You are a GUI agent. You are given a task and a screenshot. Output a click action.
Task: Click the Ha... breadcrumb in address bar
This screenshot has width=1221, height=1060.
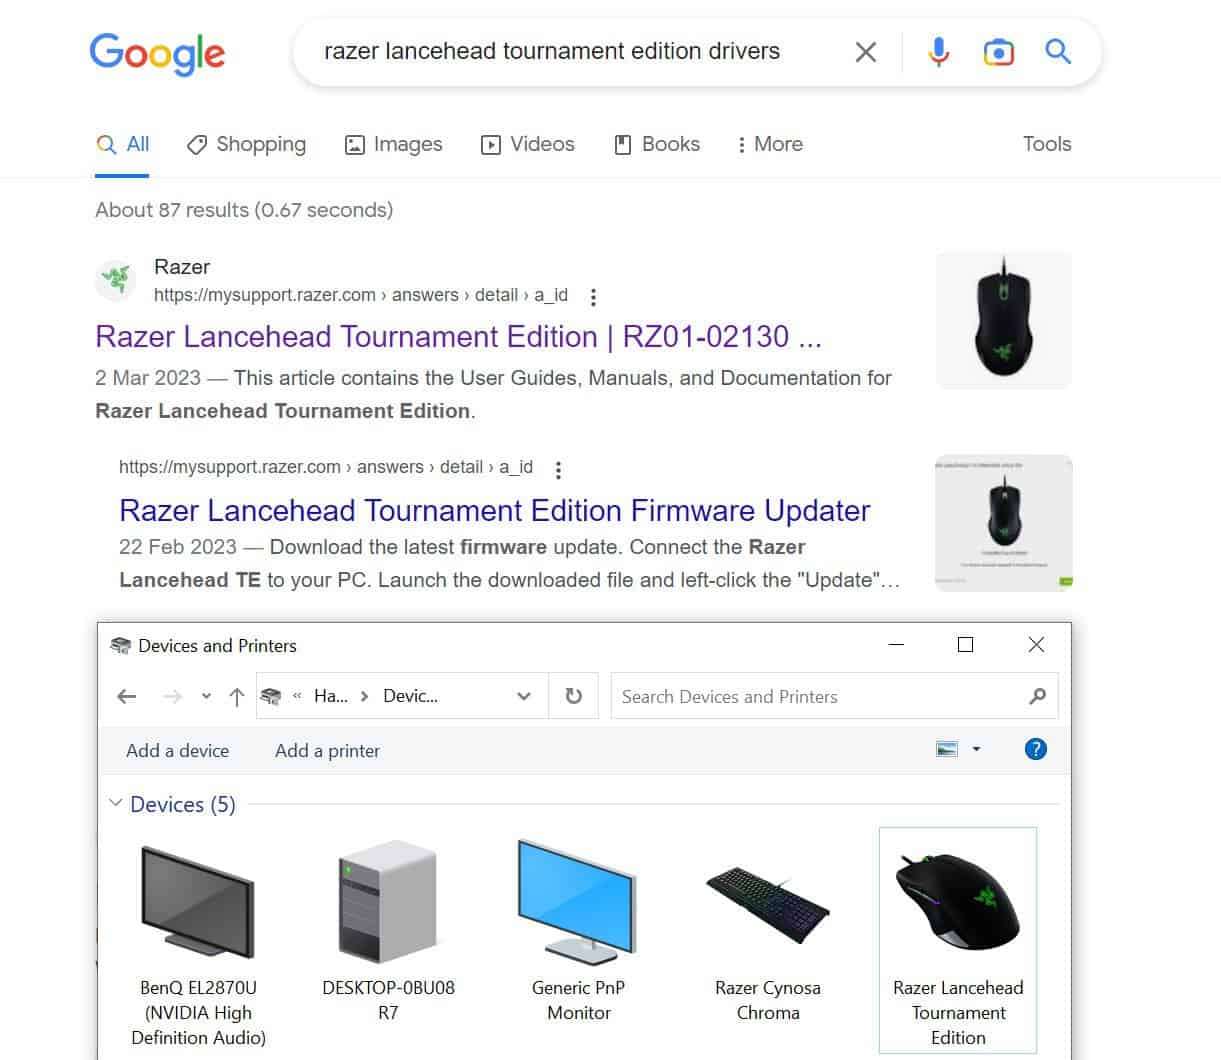coord(331,696)
